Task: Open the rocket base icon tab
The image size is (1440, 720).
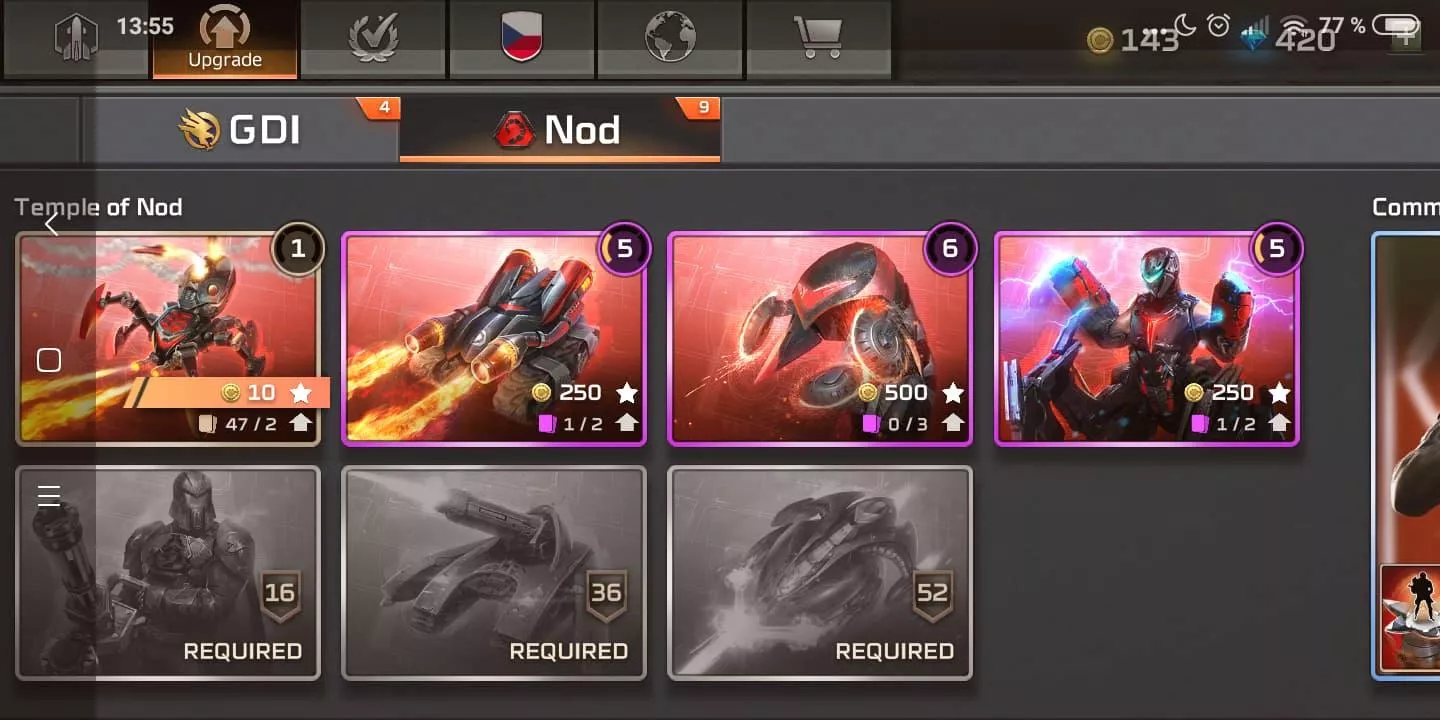Action: [x=77, y=39]
